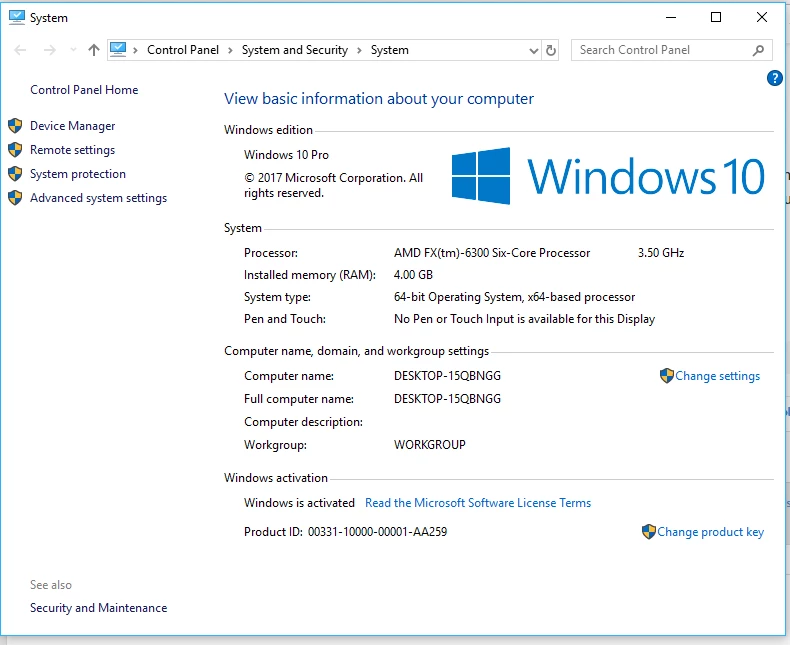Click 'View basic information about your computer' heading
The image size is (790, 645).
click(379, 99)
